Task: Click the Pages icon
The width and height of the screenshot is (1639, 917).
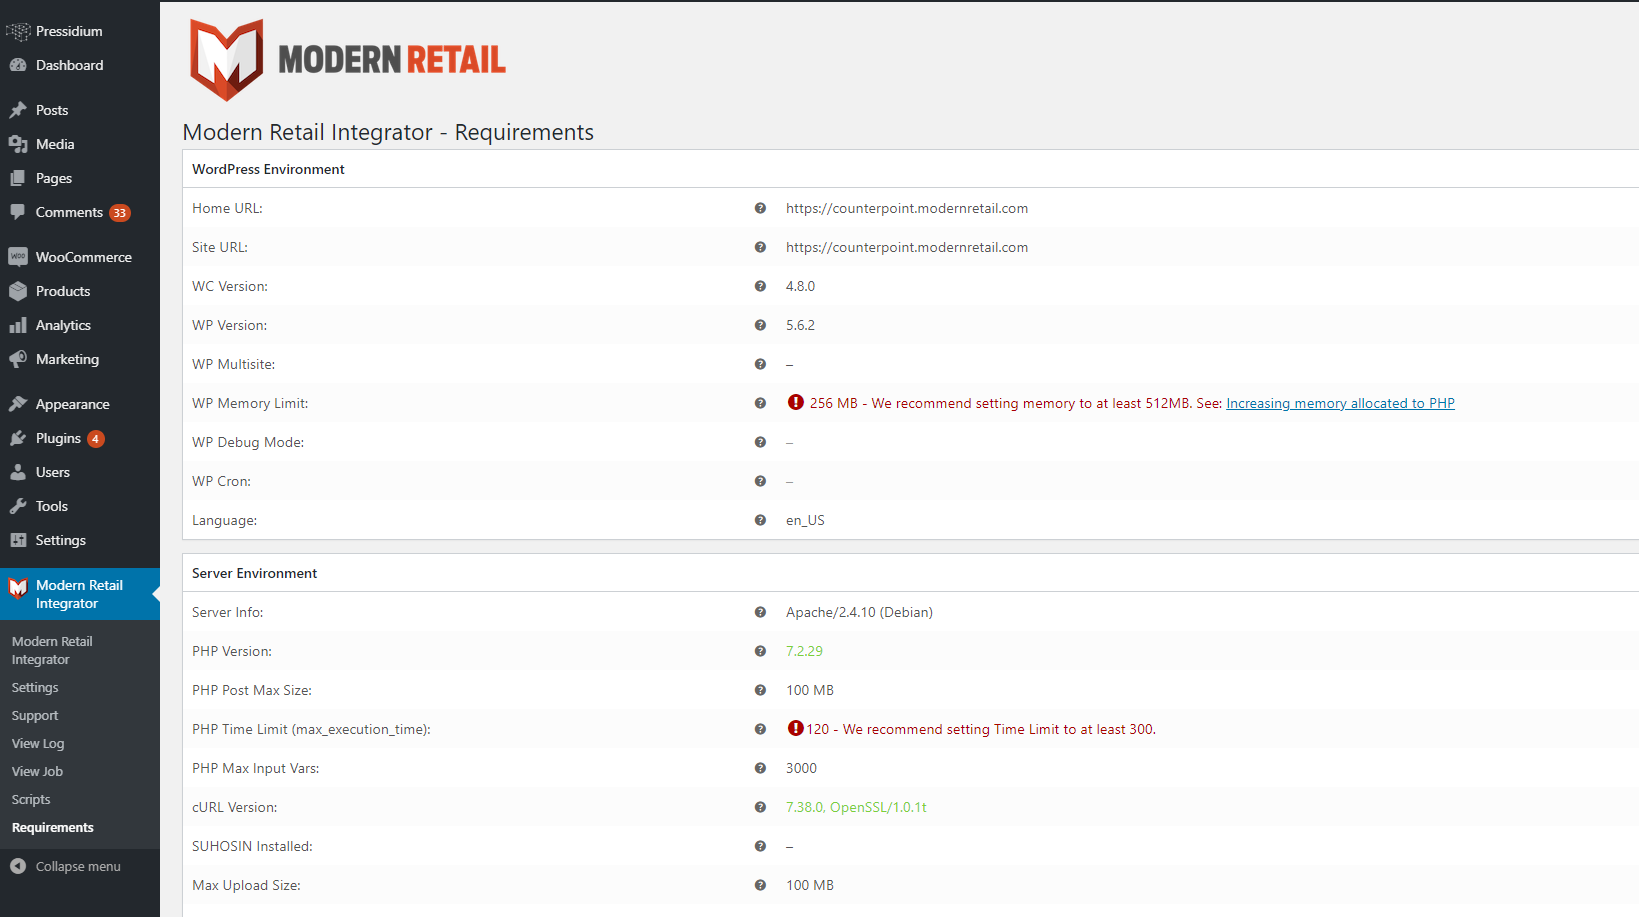Action: pos(18,178)
